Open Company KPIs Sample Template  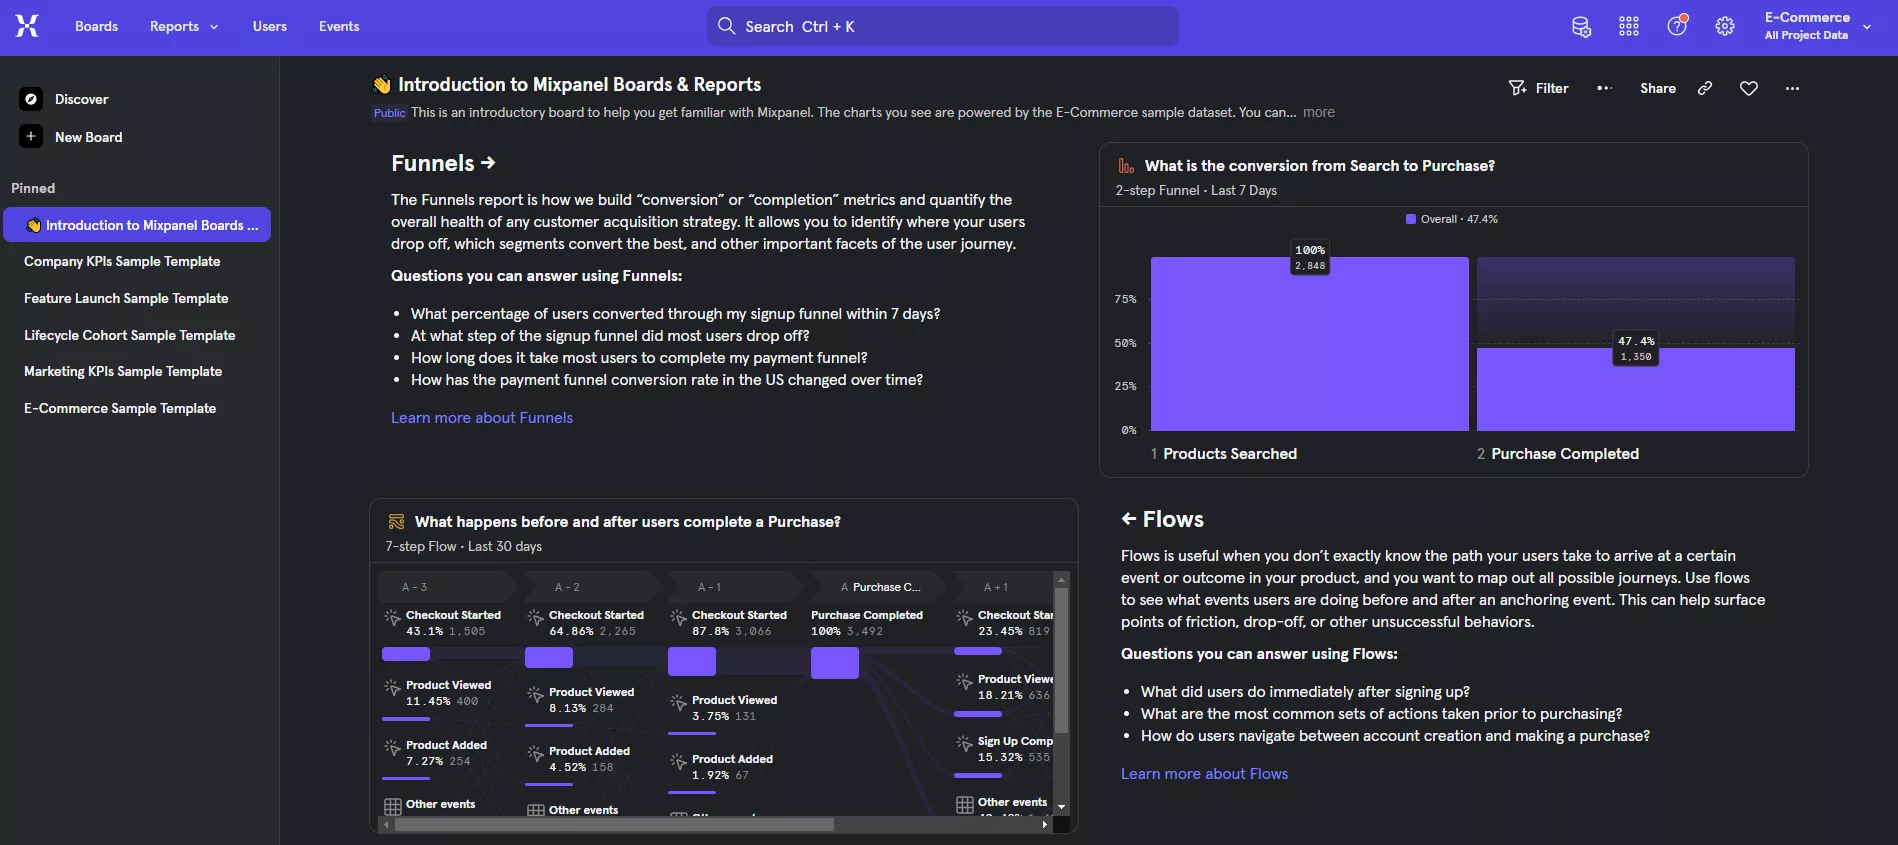point(122,261)
